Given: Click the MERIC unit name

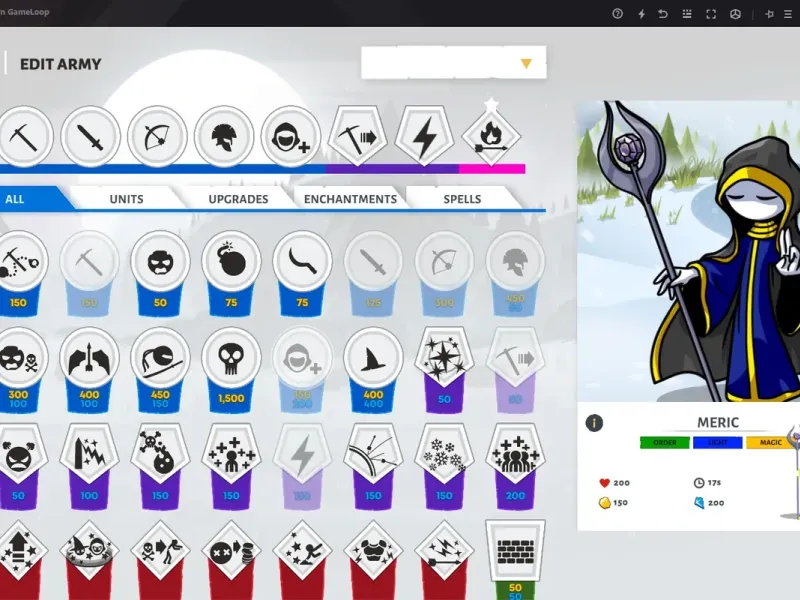Looking at the screenshot, I should pyautogui.click(x=718, y=422).
